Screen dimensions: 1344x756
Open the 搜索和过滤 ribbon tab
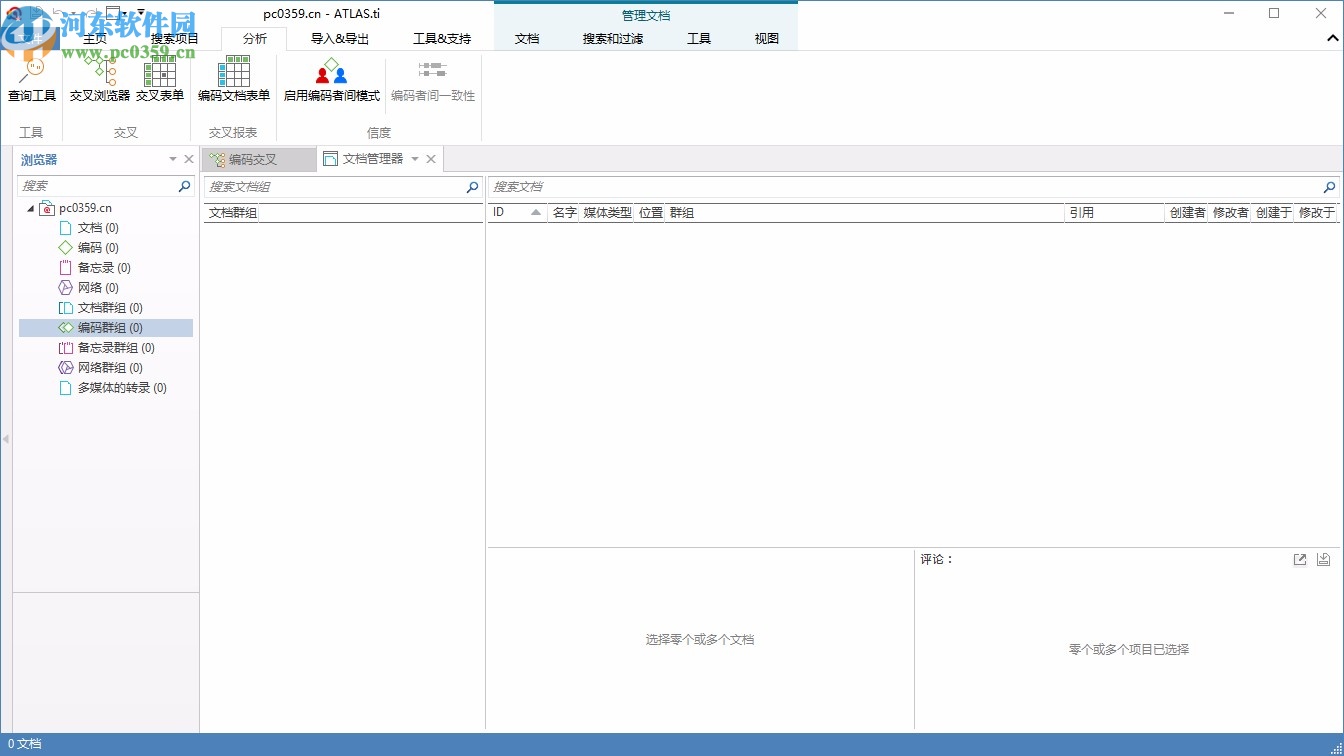[x=613, y=39]
